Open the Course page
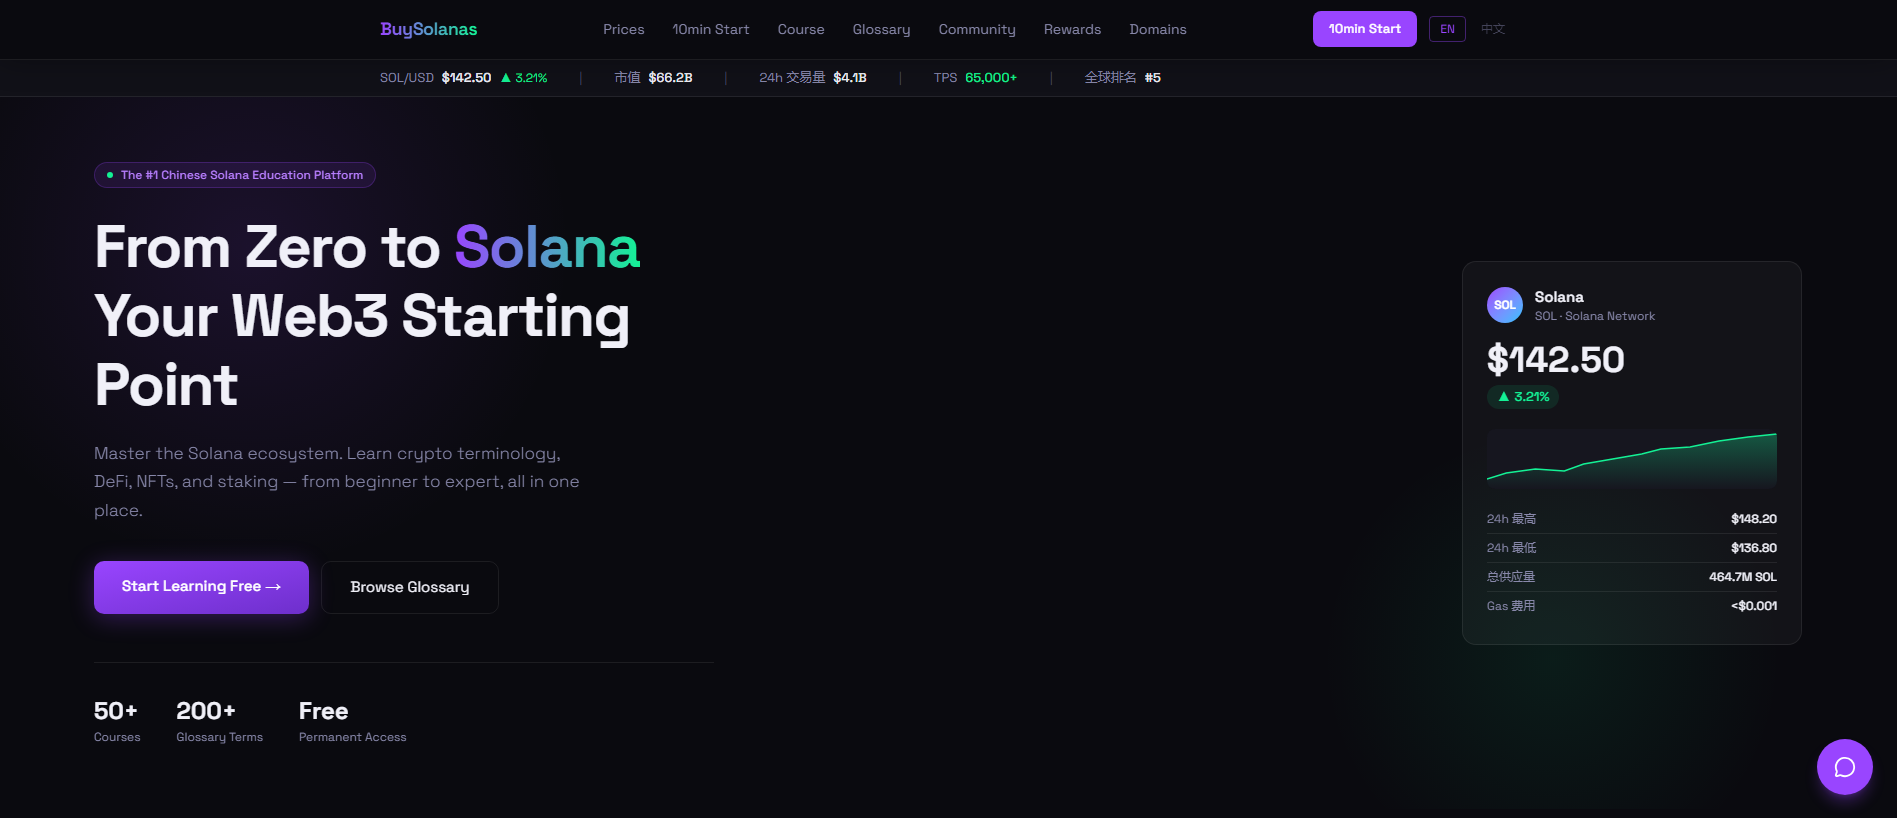Image resolution: width=1897 pixels, height=818 pixels. [x=801, y=29]
